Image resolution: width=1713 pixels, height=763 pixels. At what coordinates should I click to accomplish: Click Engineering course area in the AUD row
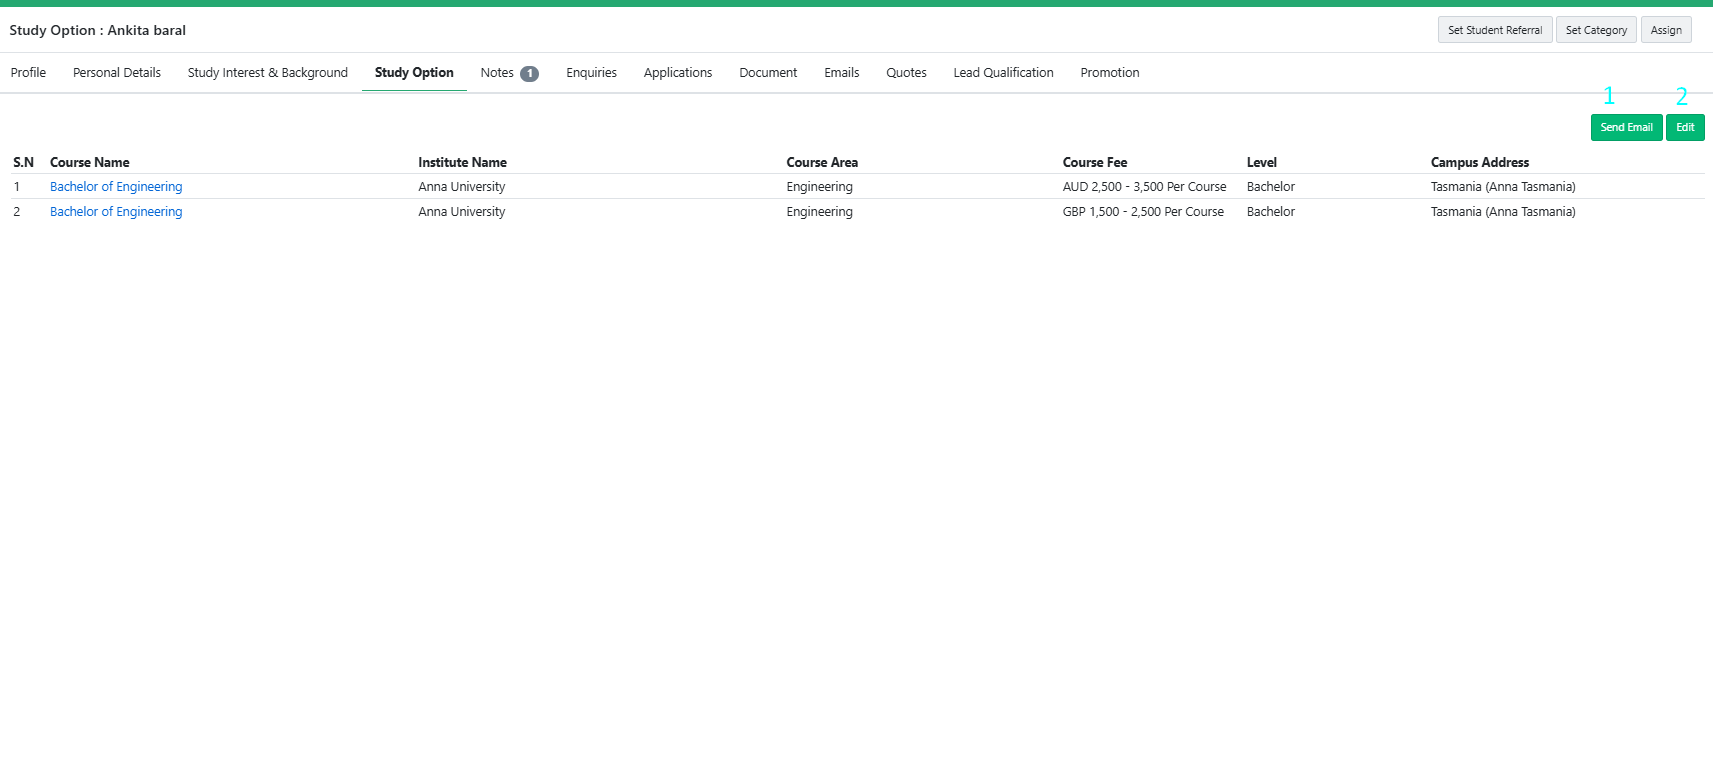(820, 187)
